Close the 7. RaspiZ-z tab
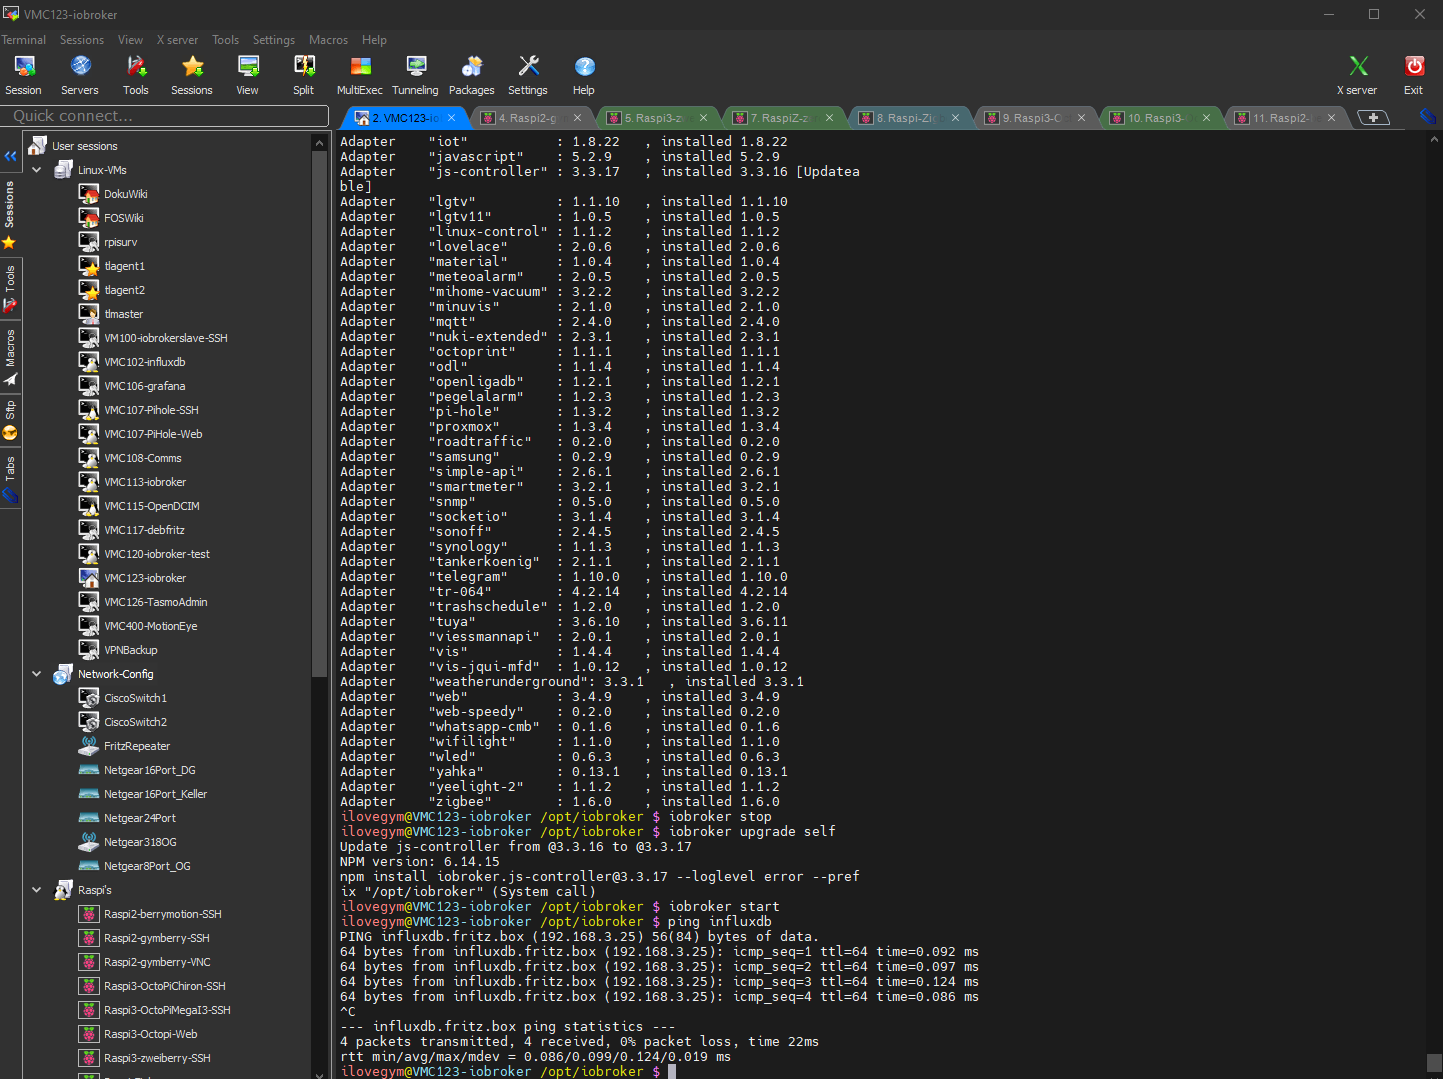Screen dimensions: 1443x1079 tap(829, 118)
